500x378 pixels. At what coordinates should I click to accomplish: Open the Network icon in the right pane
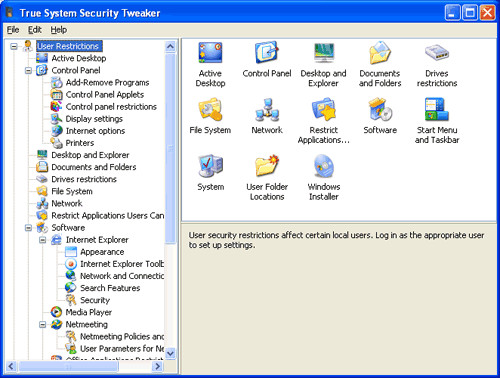(x=267, y=109)
